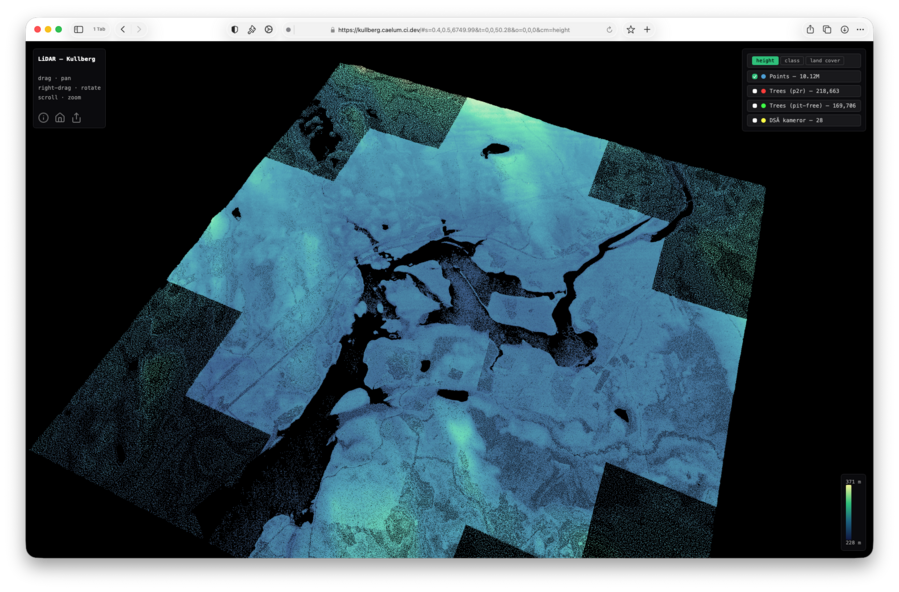Open the info icon in the LiDAR panel
899x592 pixels.
pos(43,117)
